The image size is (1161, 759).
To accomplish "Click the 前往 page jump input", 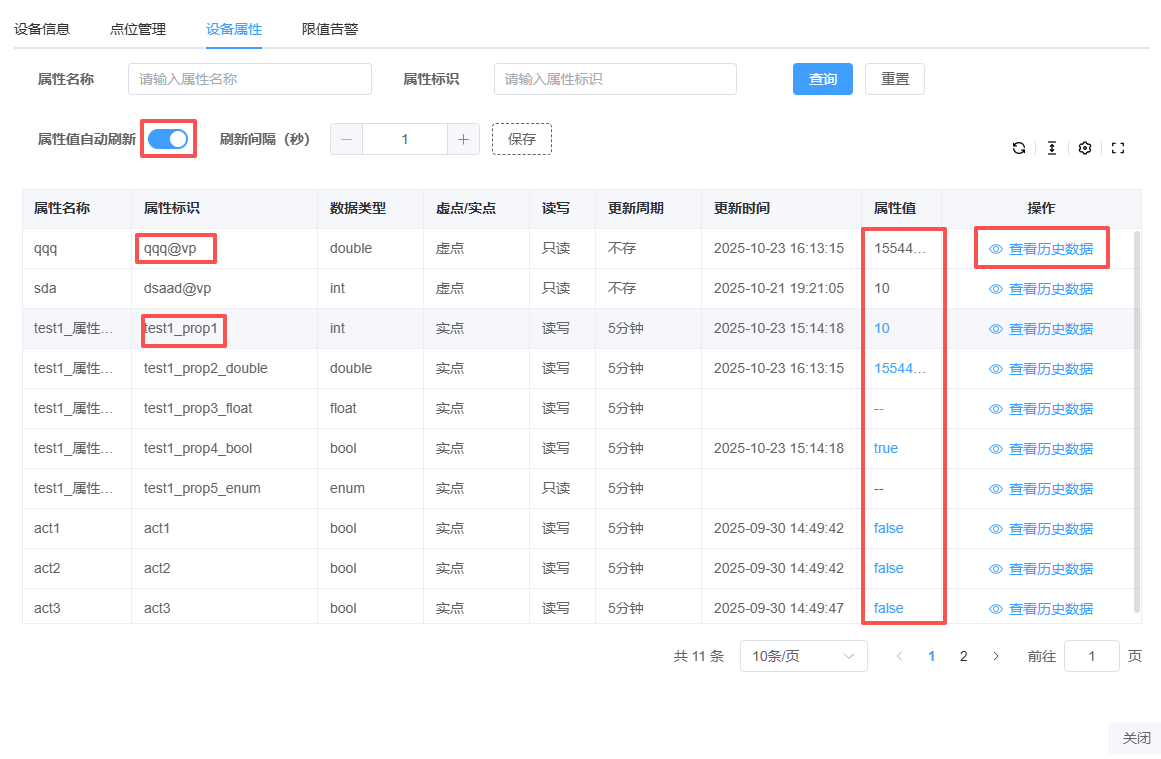I will click(x=1091, y=656).
